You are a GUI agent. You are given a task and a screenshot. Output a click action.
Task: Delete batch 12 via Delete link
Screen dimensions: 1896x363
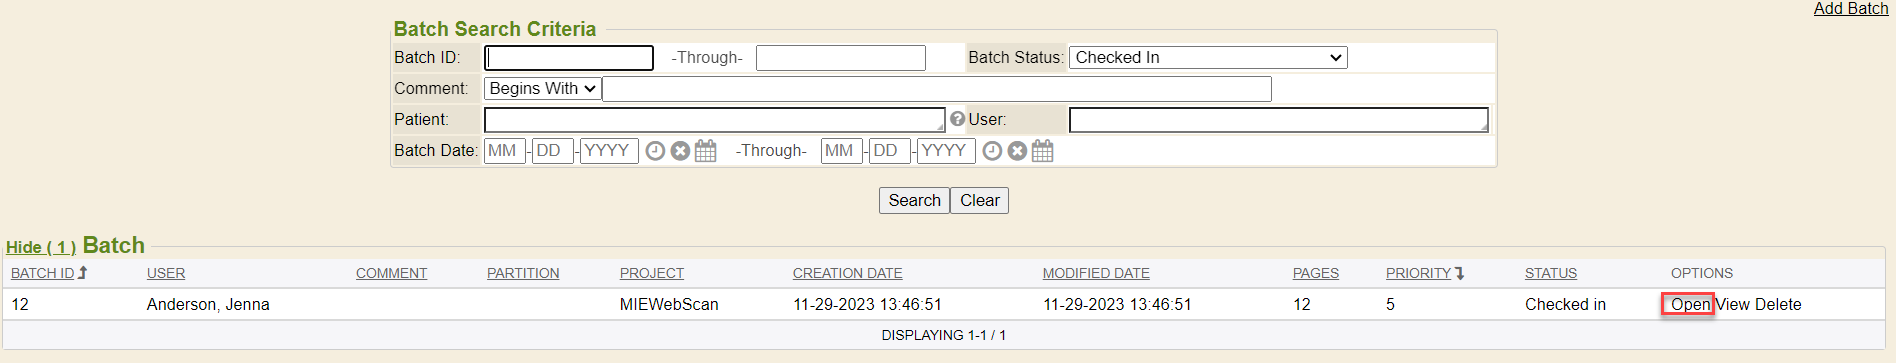[1778, 304]
